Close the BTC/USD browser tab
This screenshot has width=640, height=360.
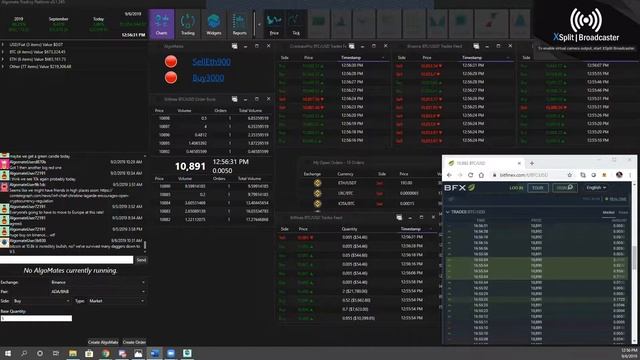[519, 163]
